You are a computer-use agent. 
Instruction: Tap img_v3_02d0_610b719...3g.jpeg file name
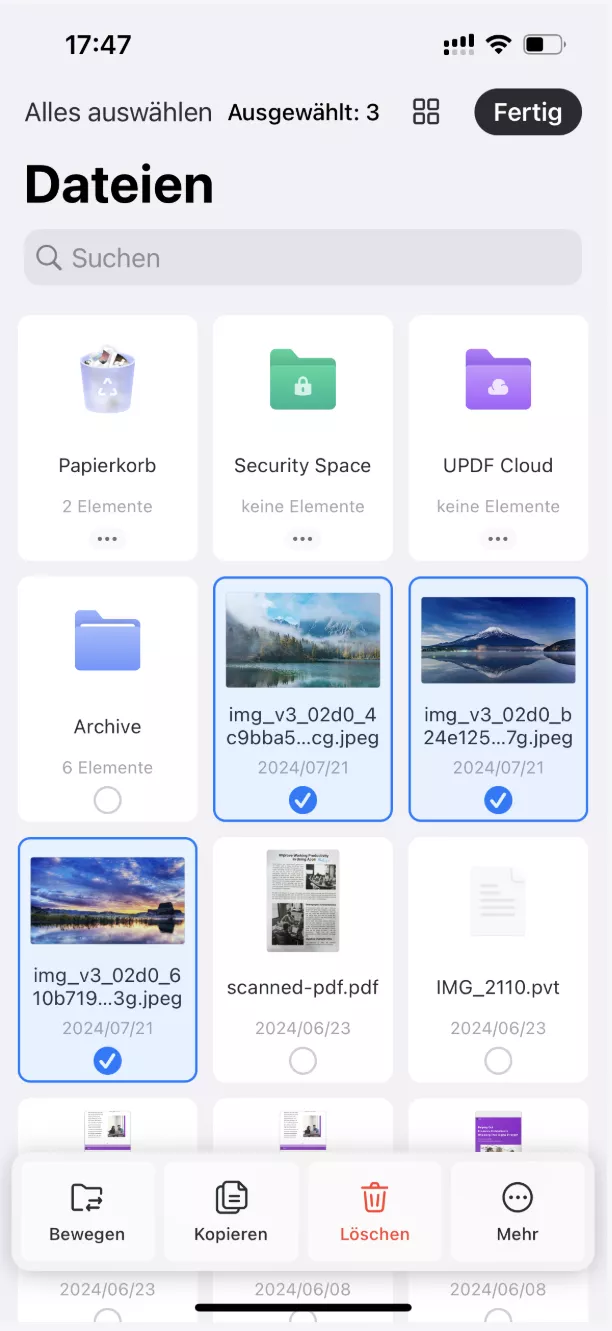tap(107, 987)
